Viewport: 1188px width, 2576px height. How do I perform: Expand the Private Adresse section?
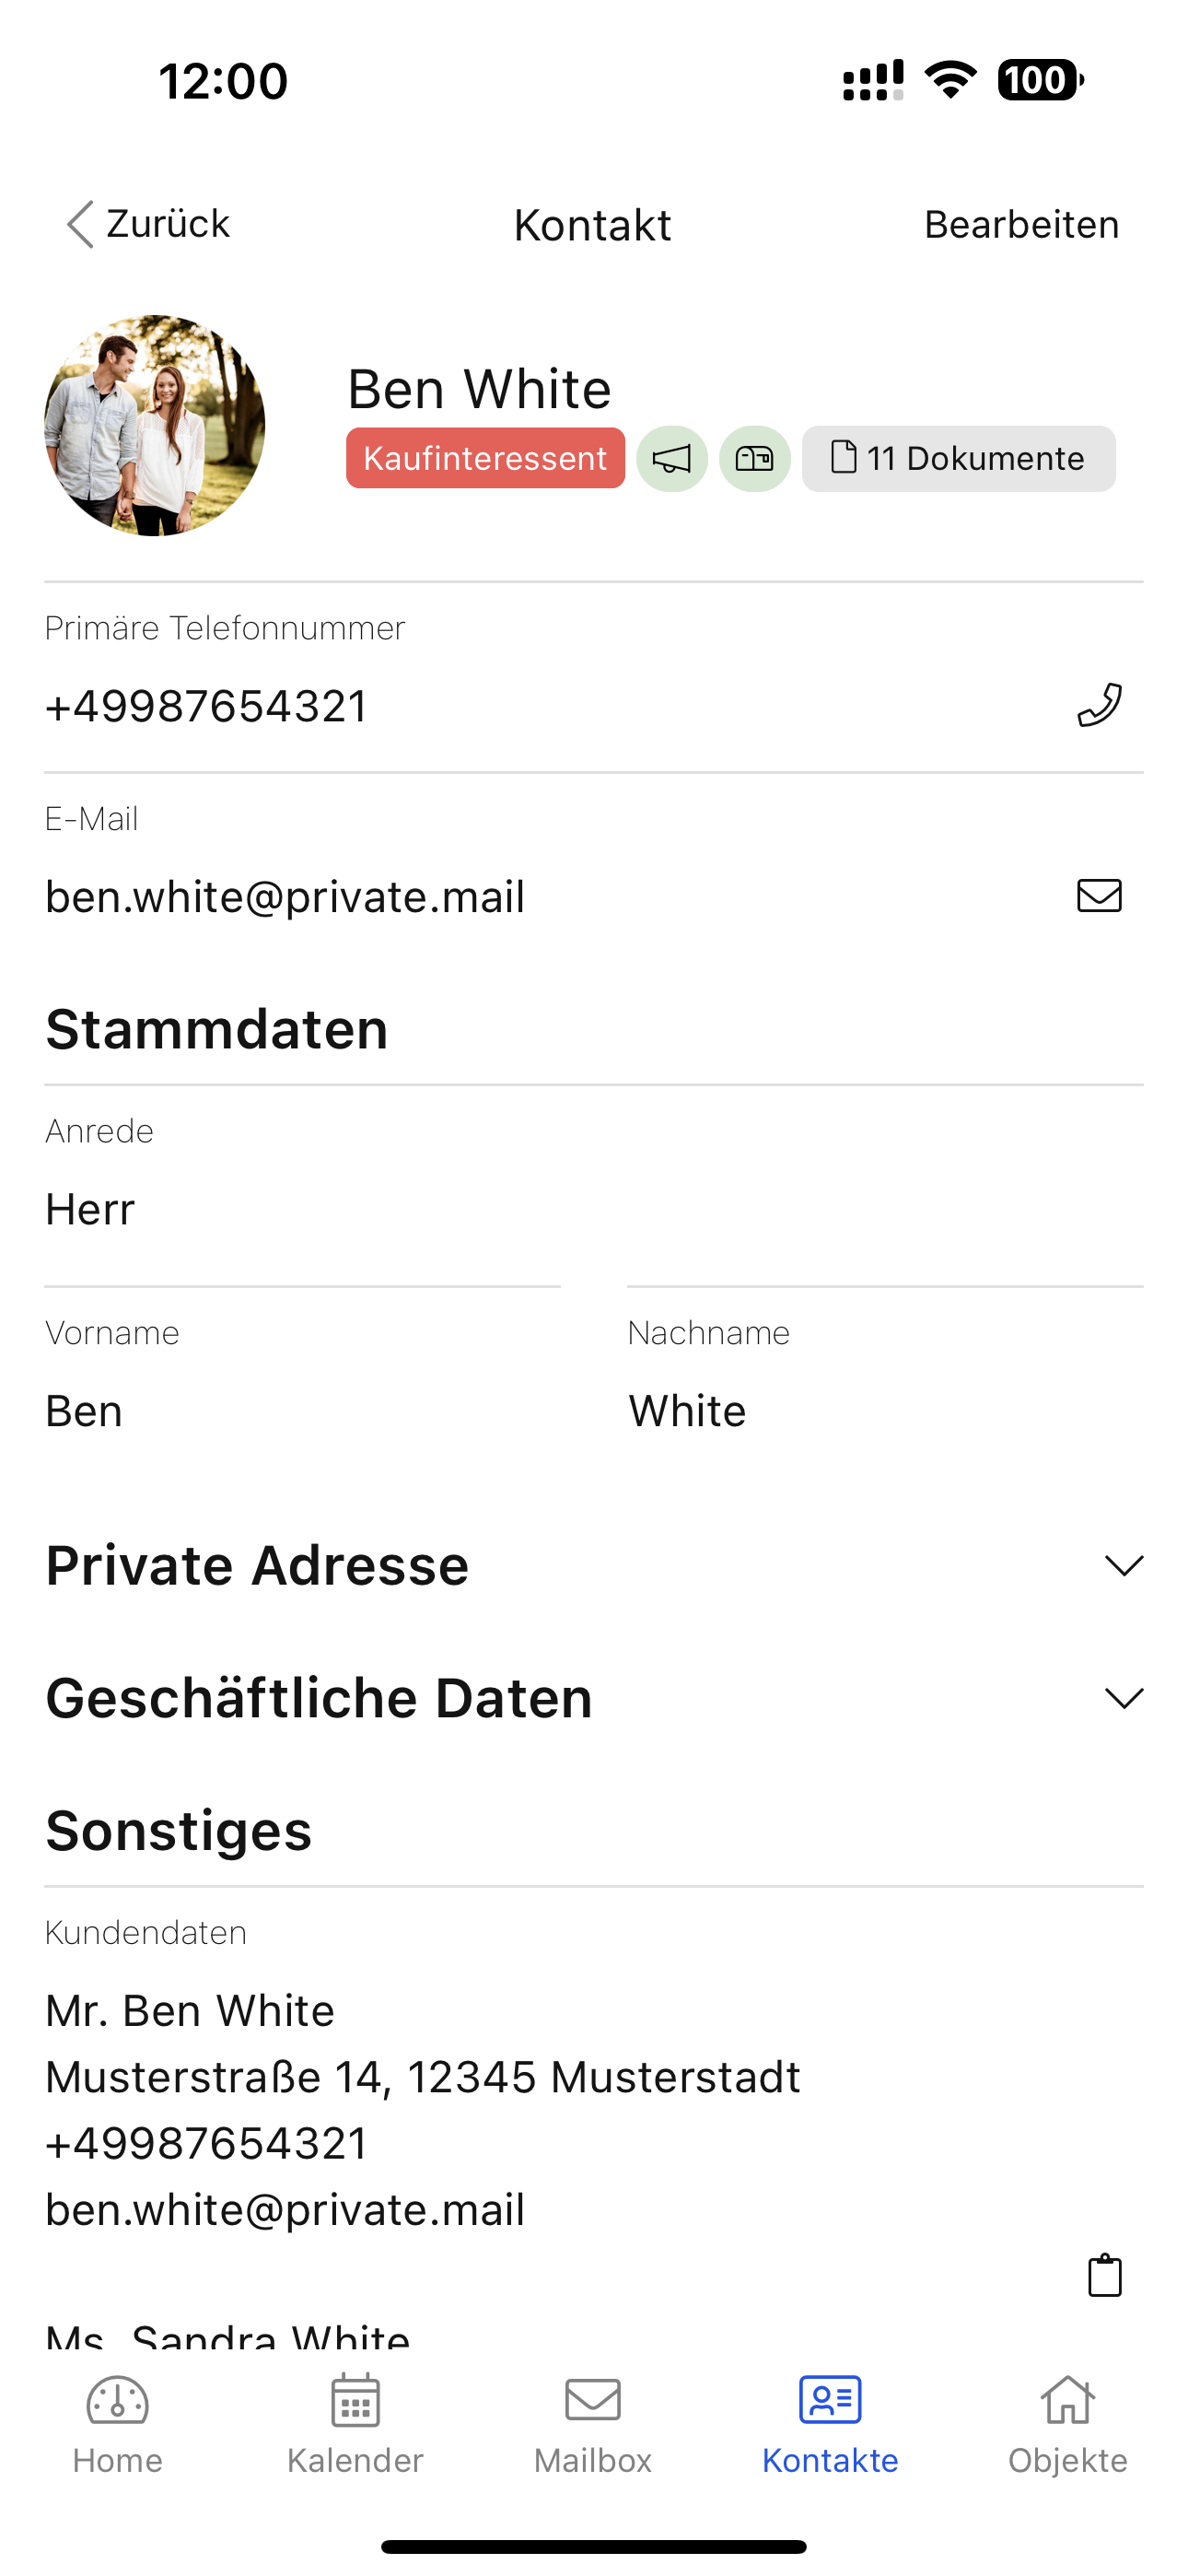click(x=1123, y=1565)
